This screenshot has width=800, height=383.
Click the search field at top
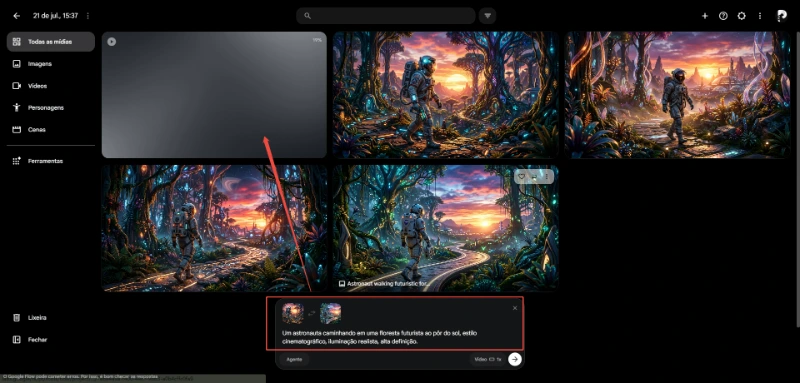(386, 16)
